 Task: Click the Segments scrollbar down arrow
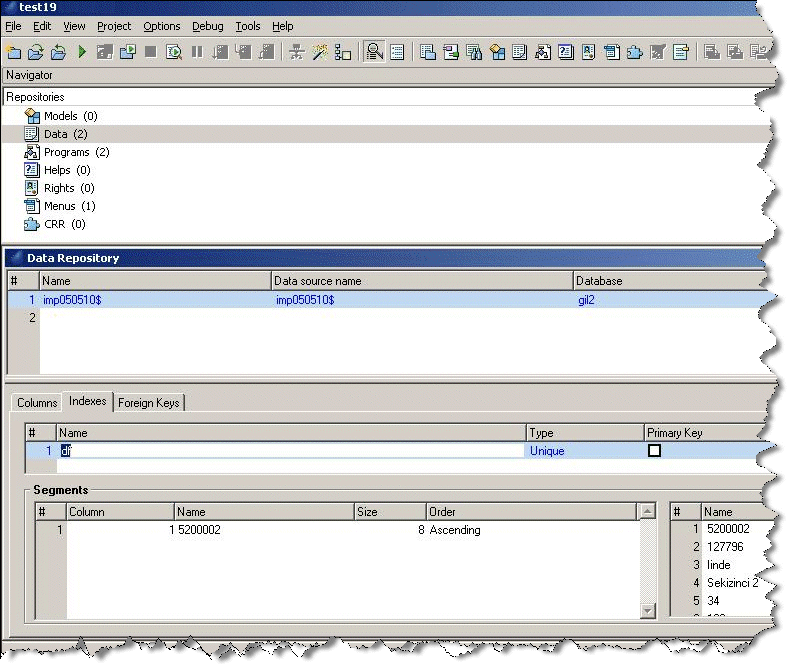point(648,610)
